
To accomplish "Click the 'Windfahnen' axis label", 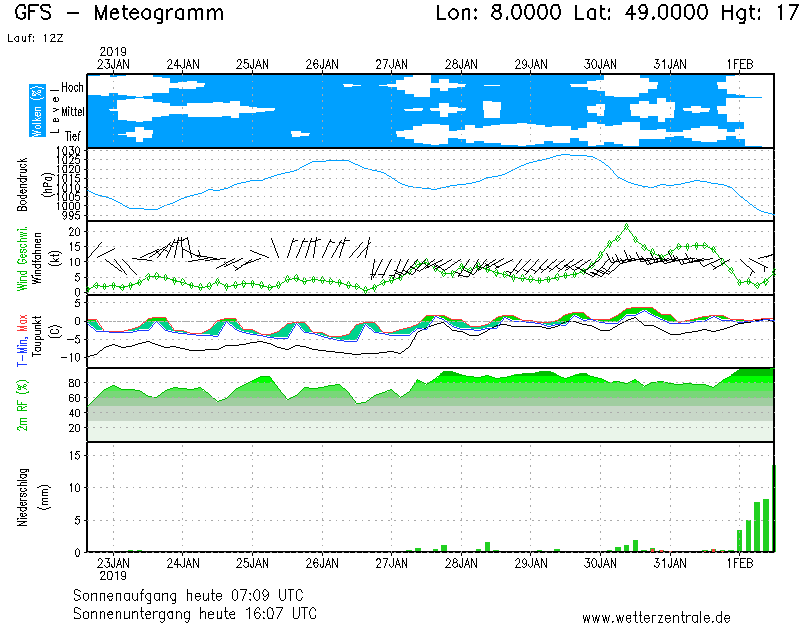I will [x=37, y=259].
